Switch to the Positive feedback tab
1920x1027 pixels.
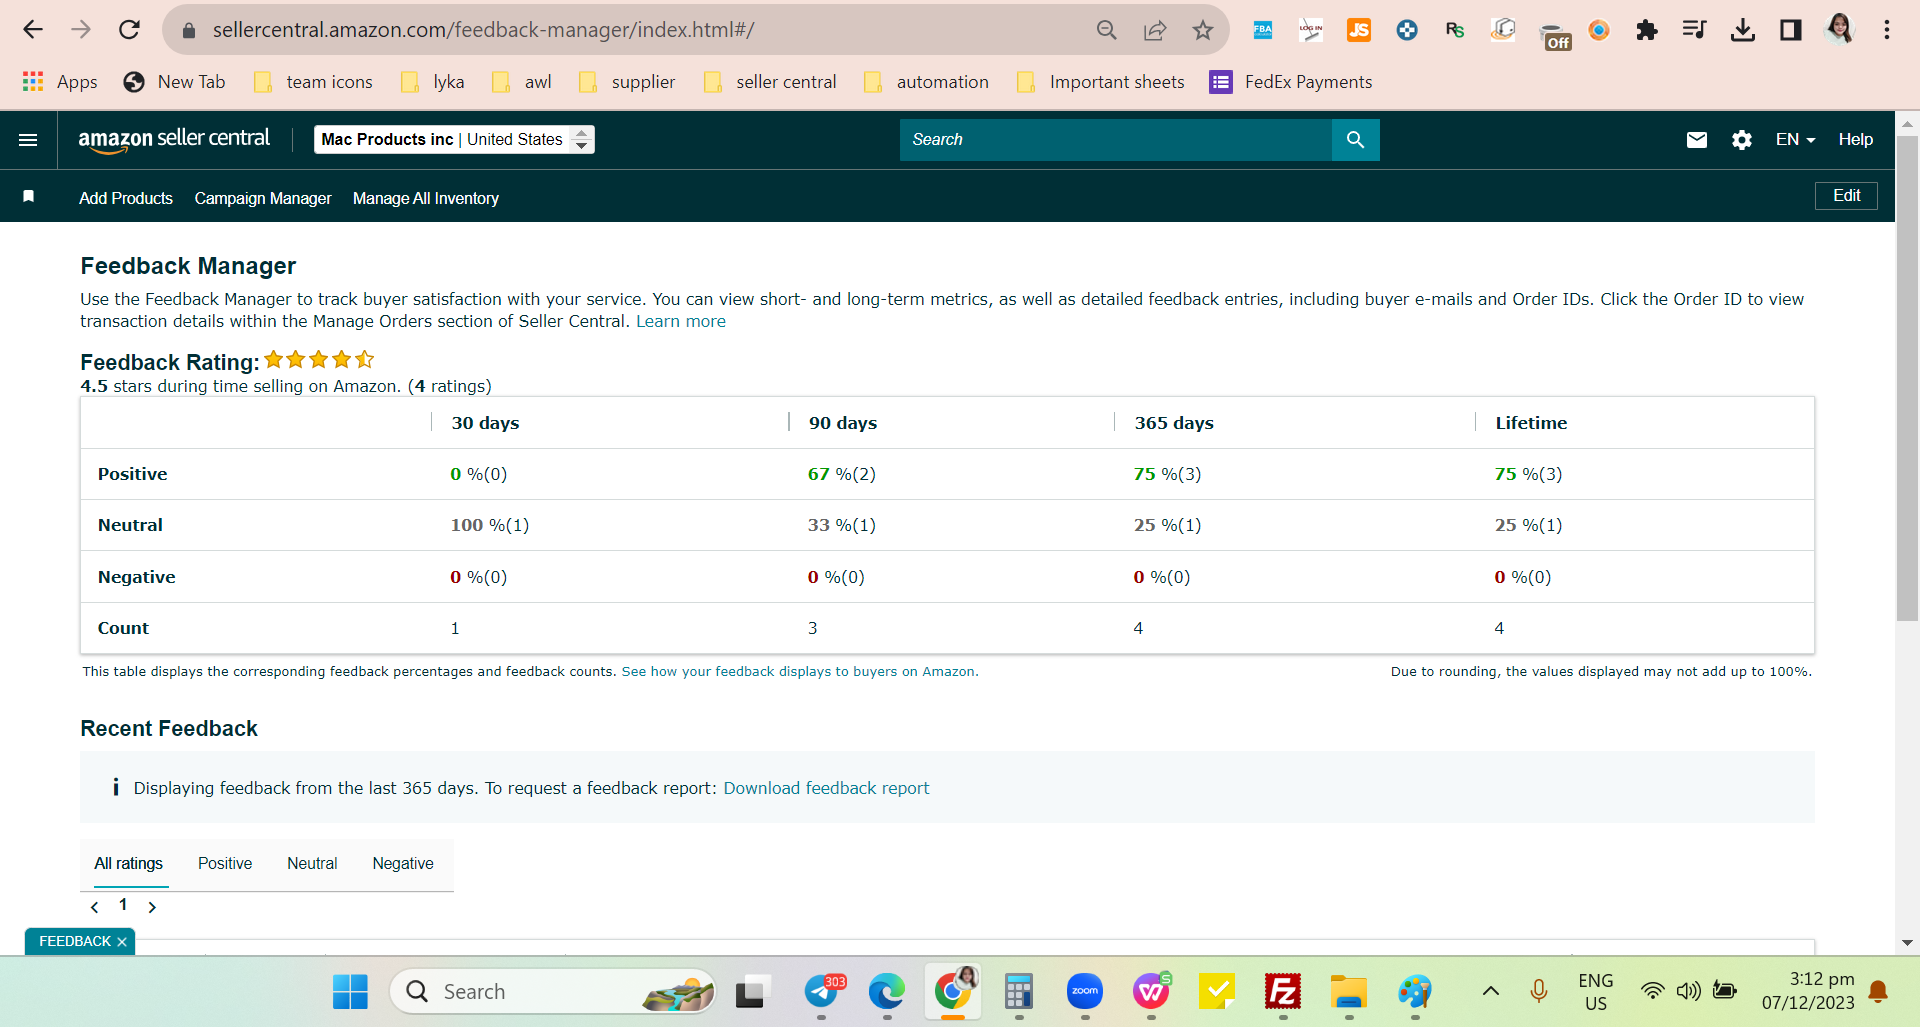point(225,863)
